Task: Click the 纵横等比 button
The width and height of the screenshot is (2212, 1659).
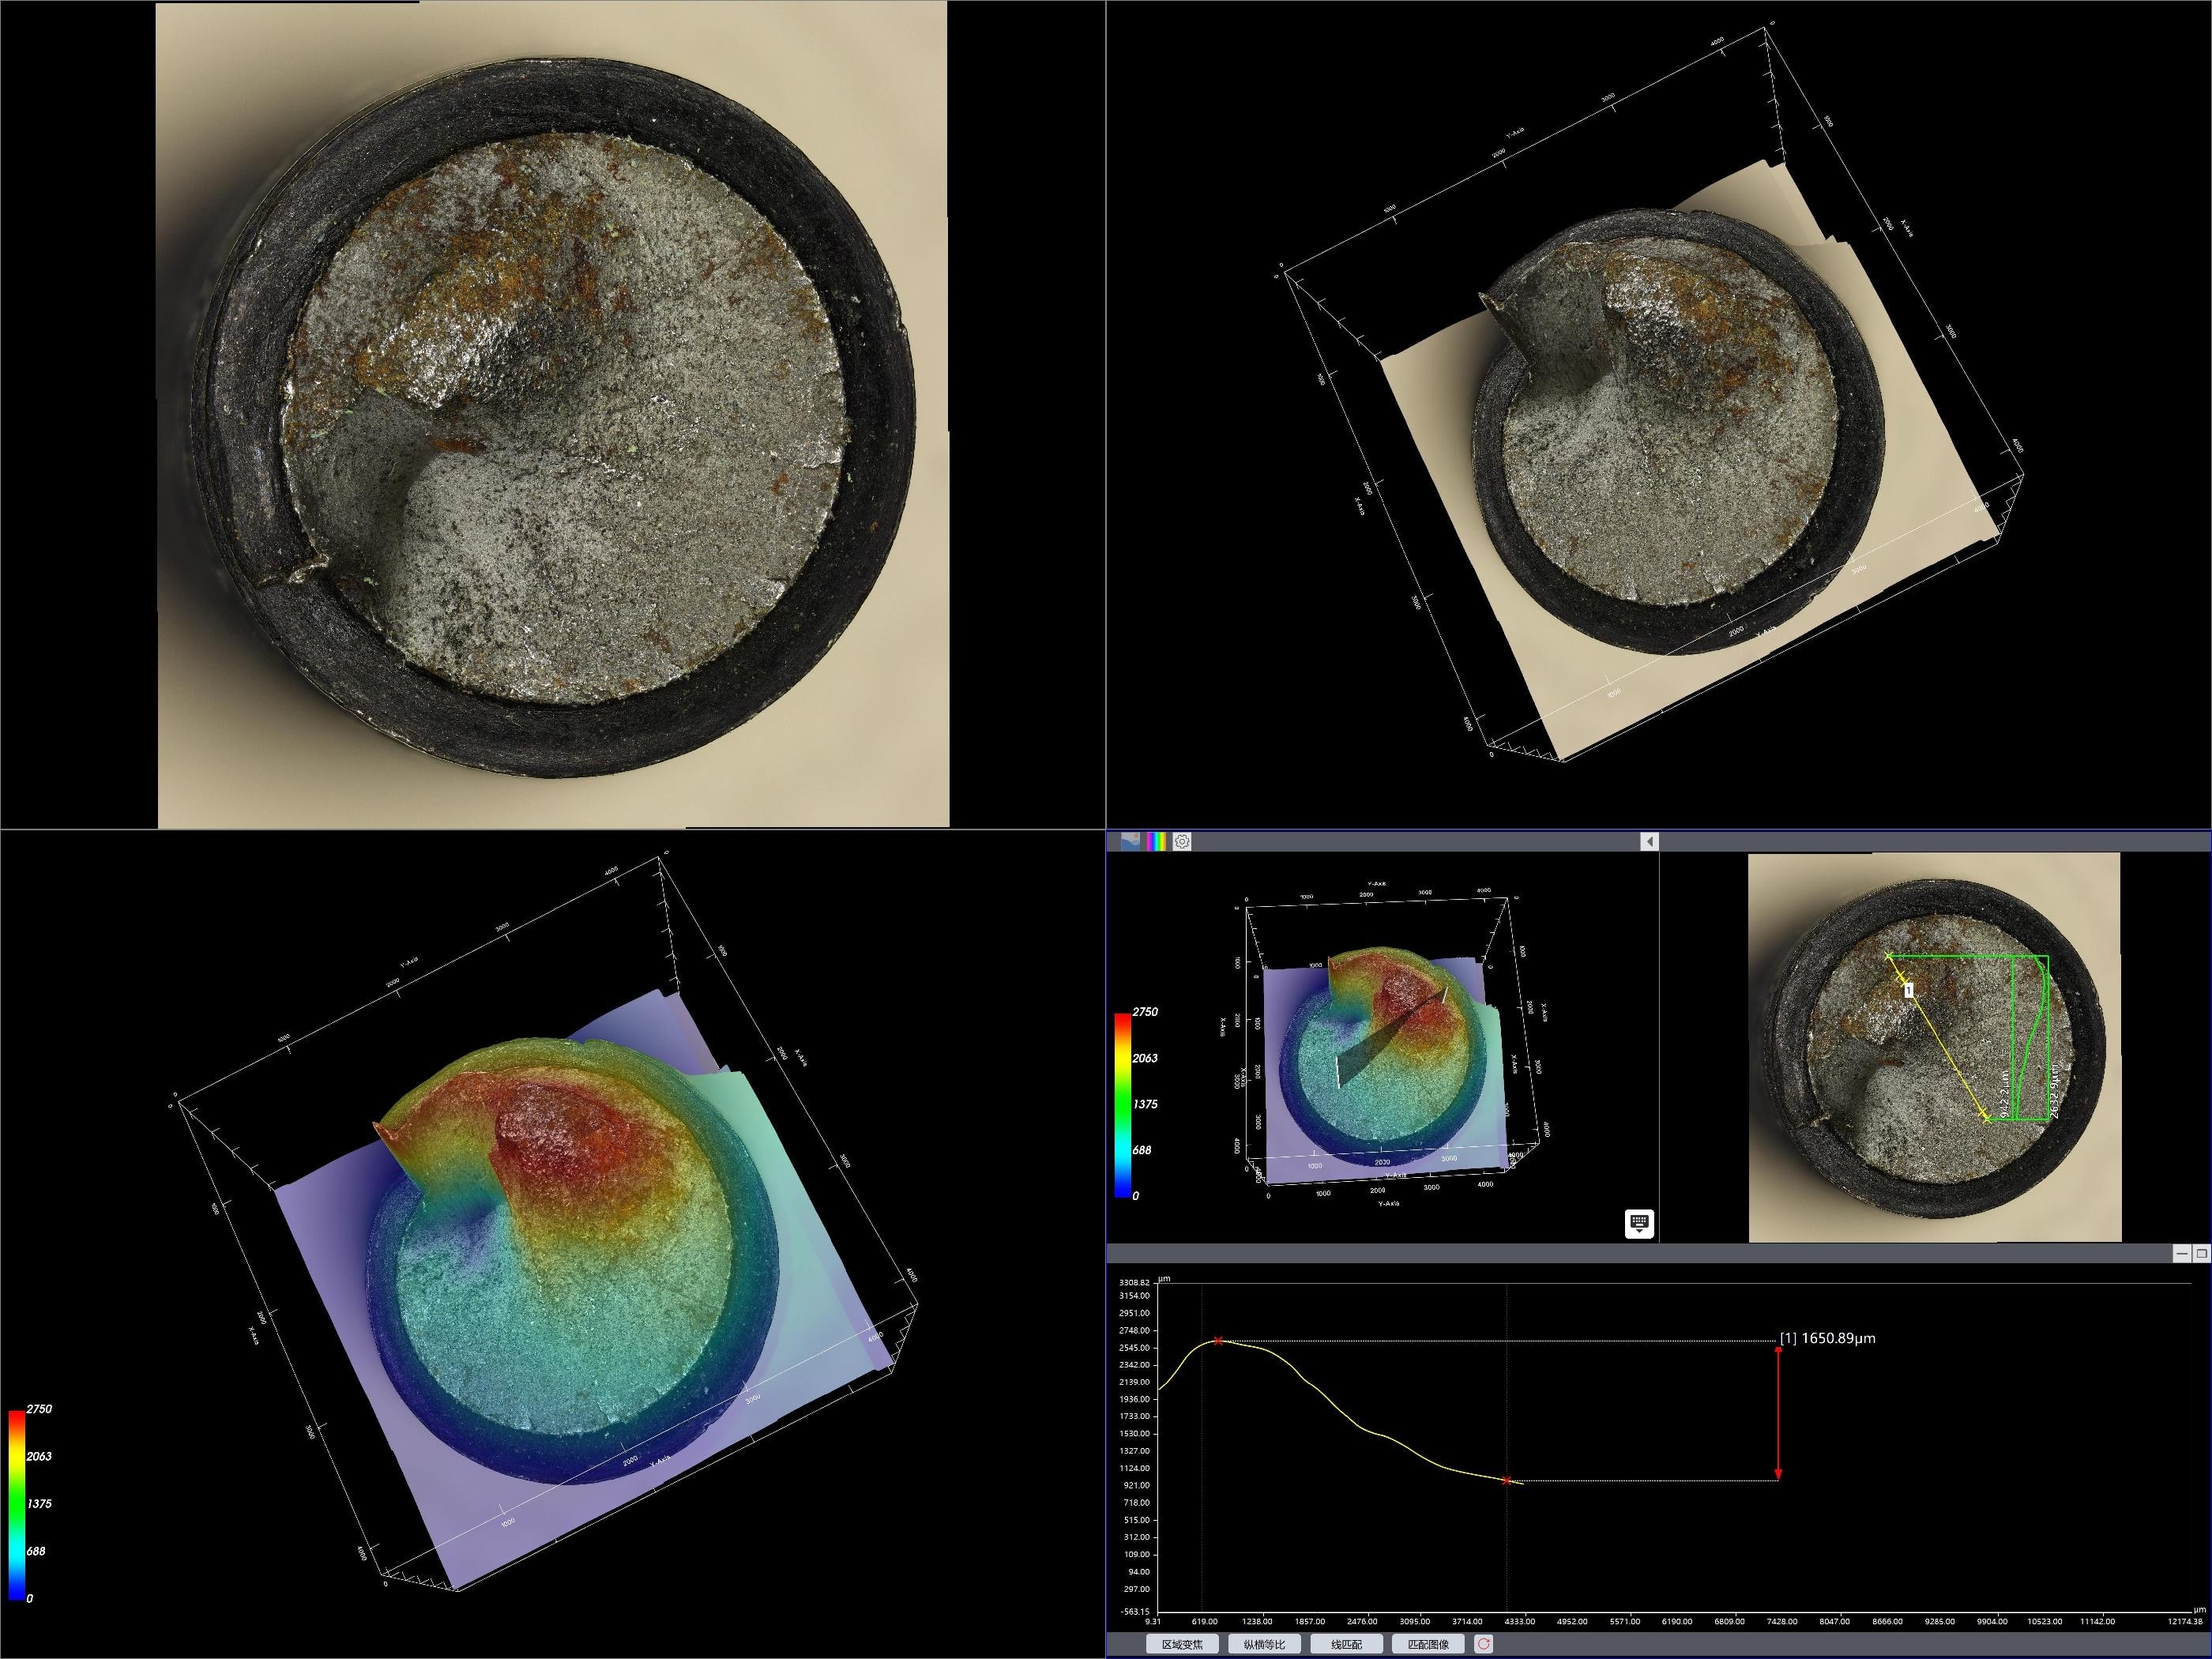Action: [x=1264, y=1644]
